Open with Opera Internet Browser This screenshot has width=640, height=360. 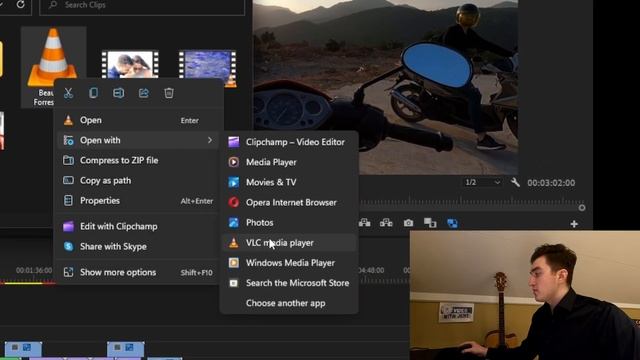pos(289,202)
